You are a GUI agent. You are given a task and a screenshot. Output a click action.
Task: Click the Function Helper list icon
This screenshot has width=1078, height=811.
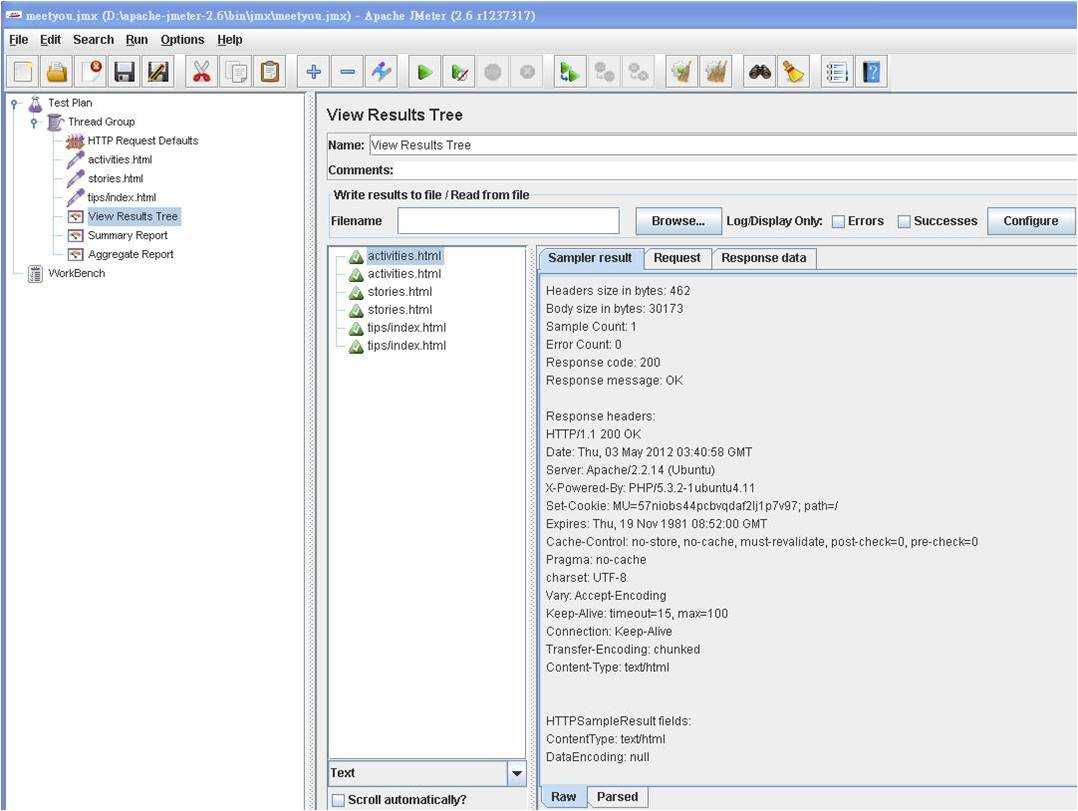[x=837, y=71]
